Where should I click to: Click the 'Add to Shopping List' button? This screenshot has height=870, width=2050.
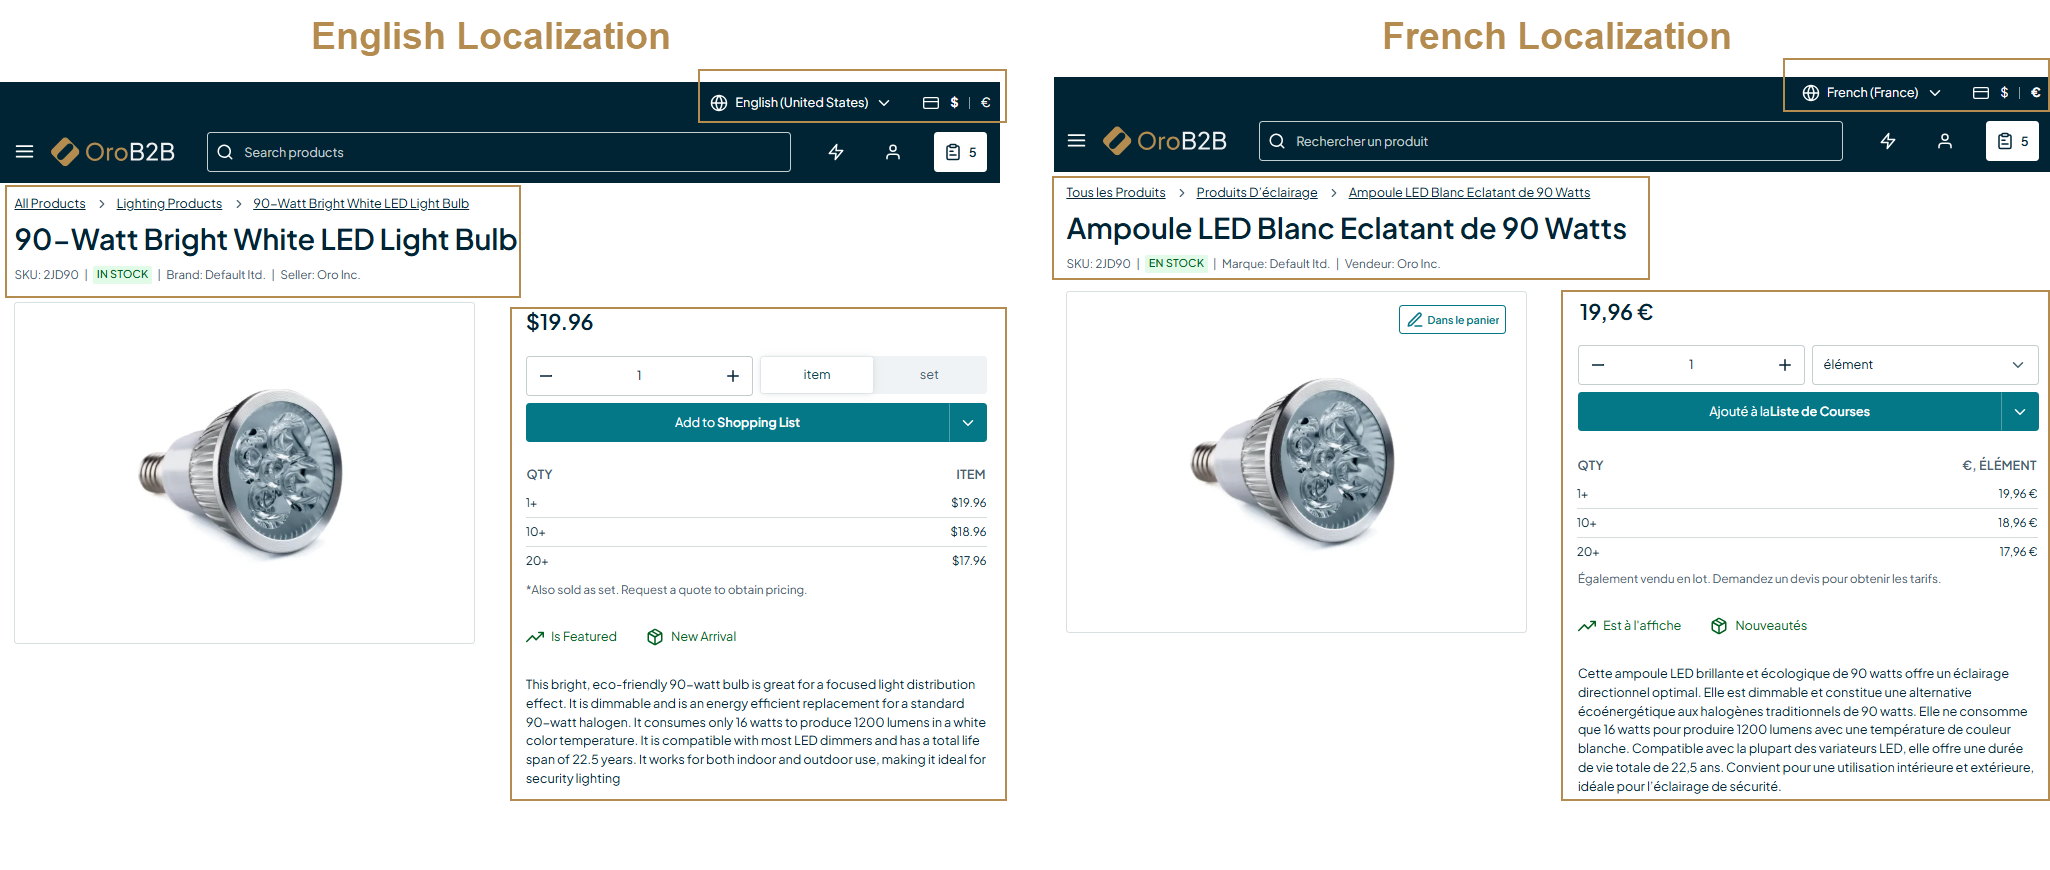tap(737, 423)
